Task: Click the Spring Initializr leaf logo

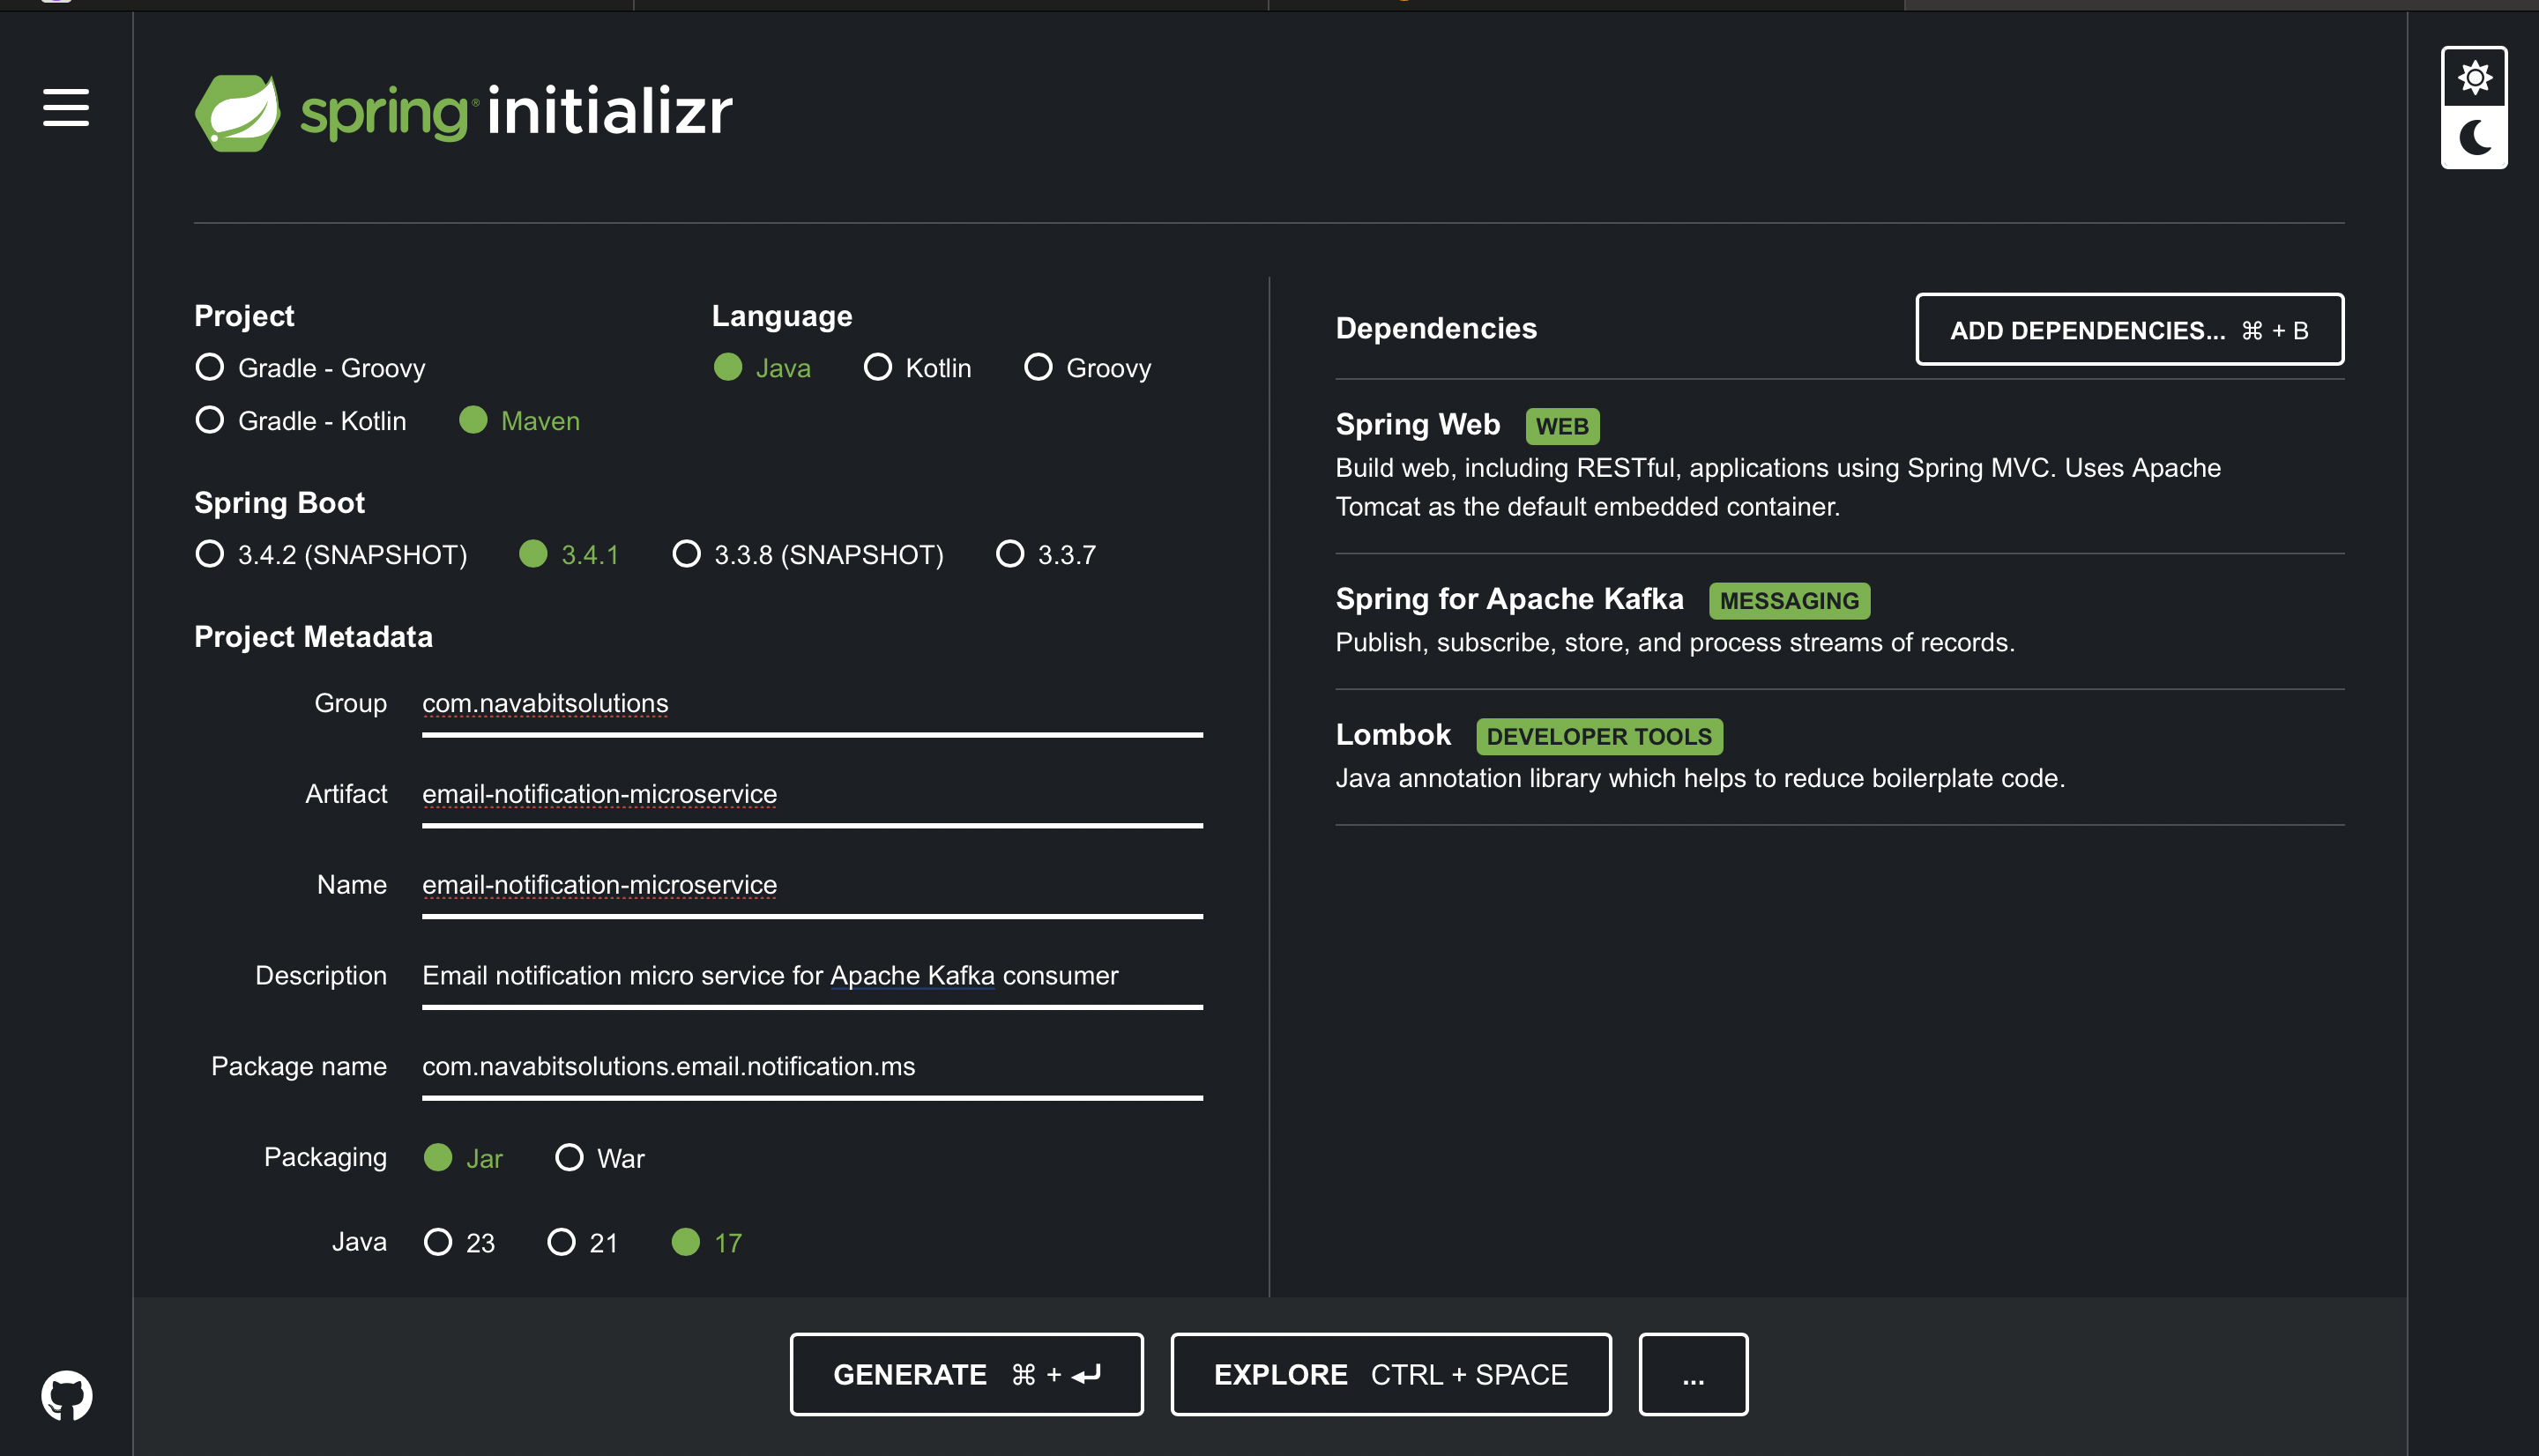Action: [x=238, y=112]
